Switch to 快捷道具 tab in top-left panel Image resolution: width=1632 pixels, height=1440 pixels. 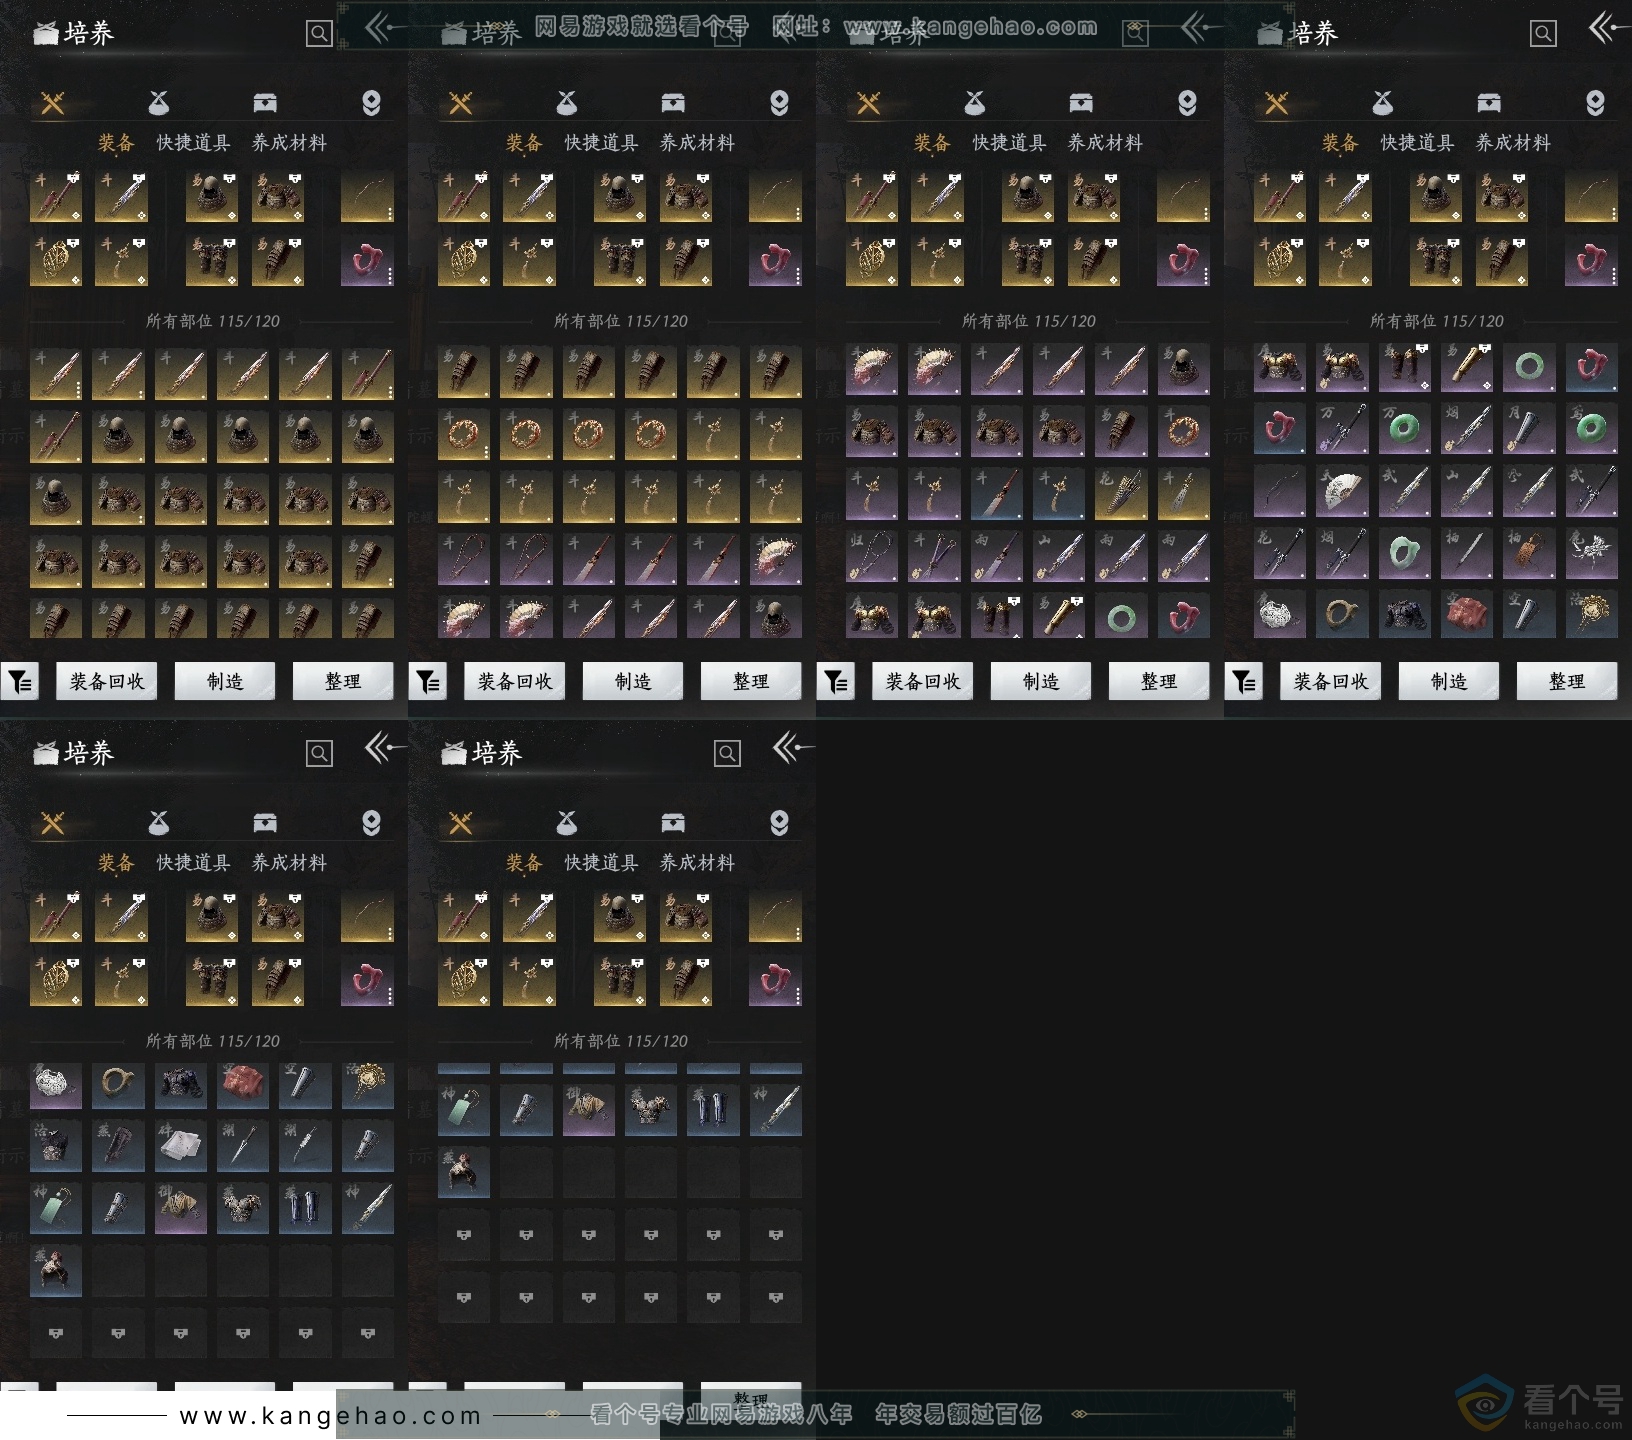click(194, 143)
